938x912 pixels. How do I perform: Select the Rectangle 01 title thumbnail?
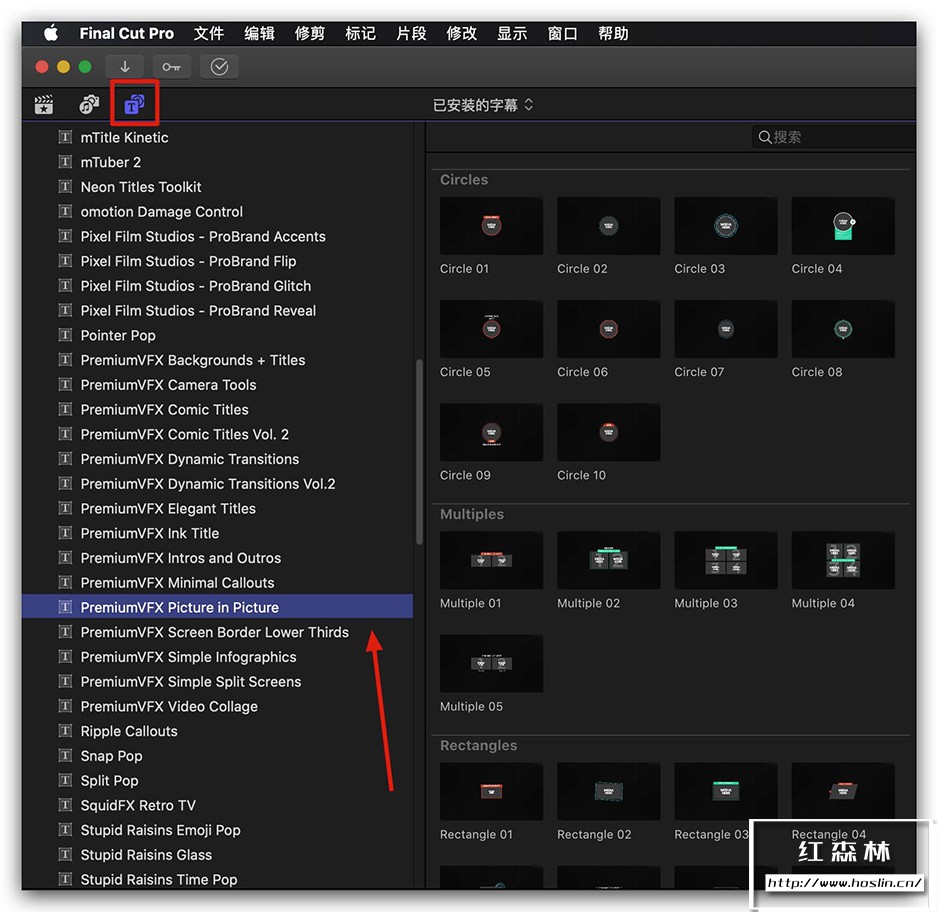[x=491, y=791]
